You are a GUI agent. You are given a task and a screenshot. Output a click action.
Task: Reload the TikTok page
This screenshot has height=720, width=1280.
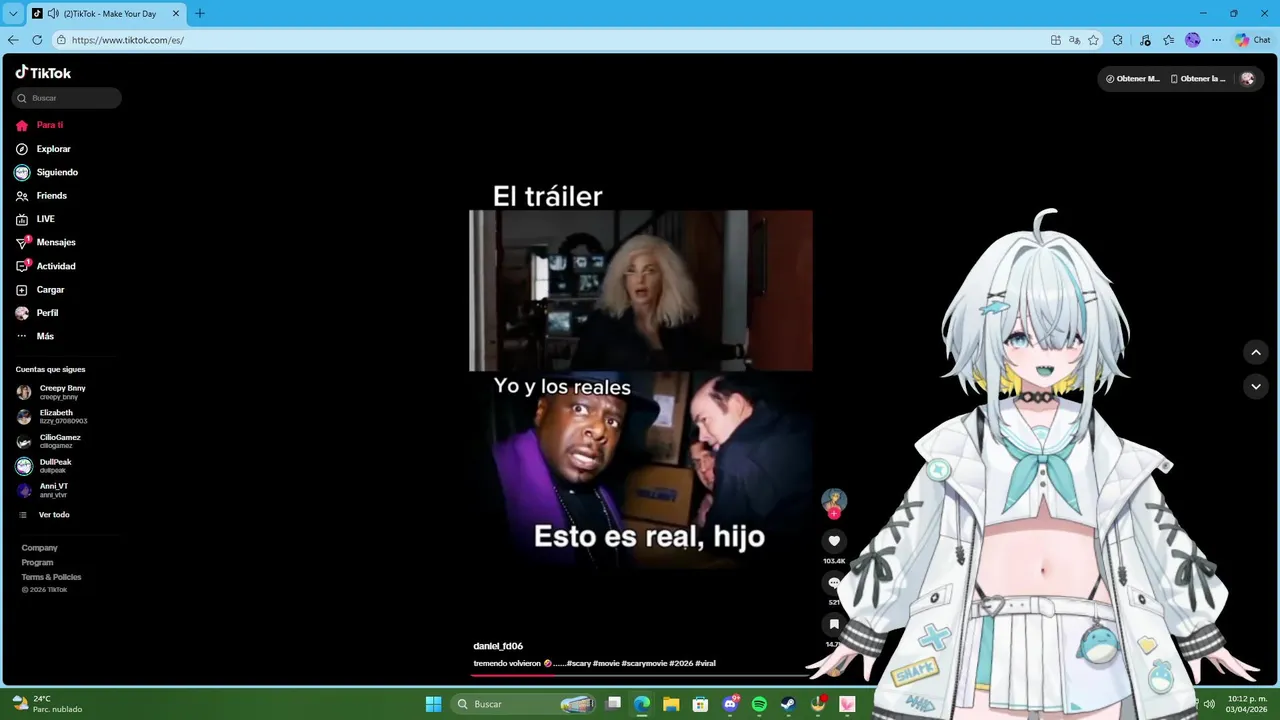tap(37, 40)
